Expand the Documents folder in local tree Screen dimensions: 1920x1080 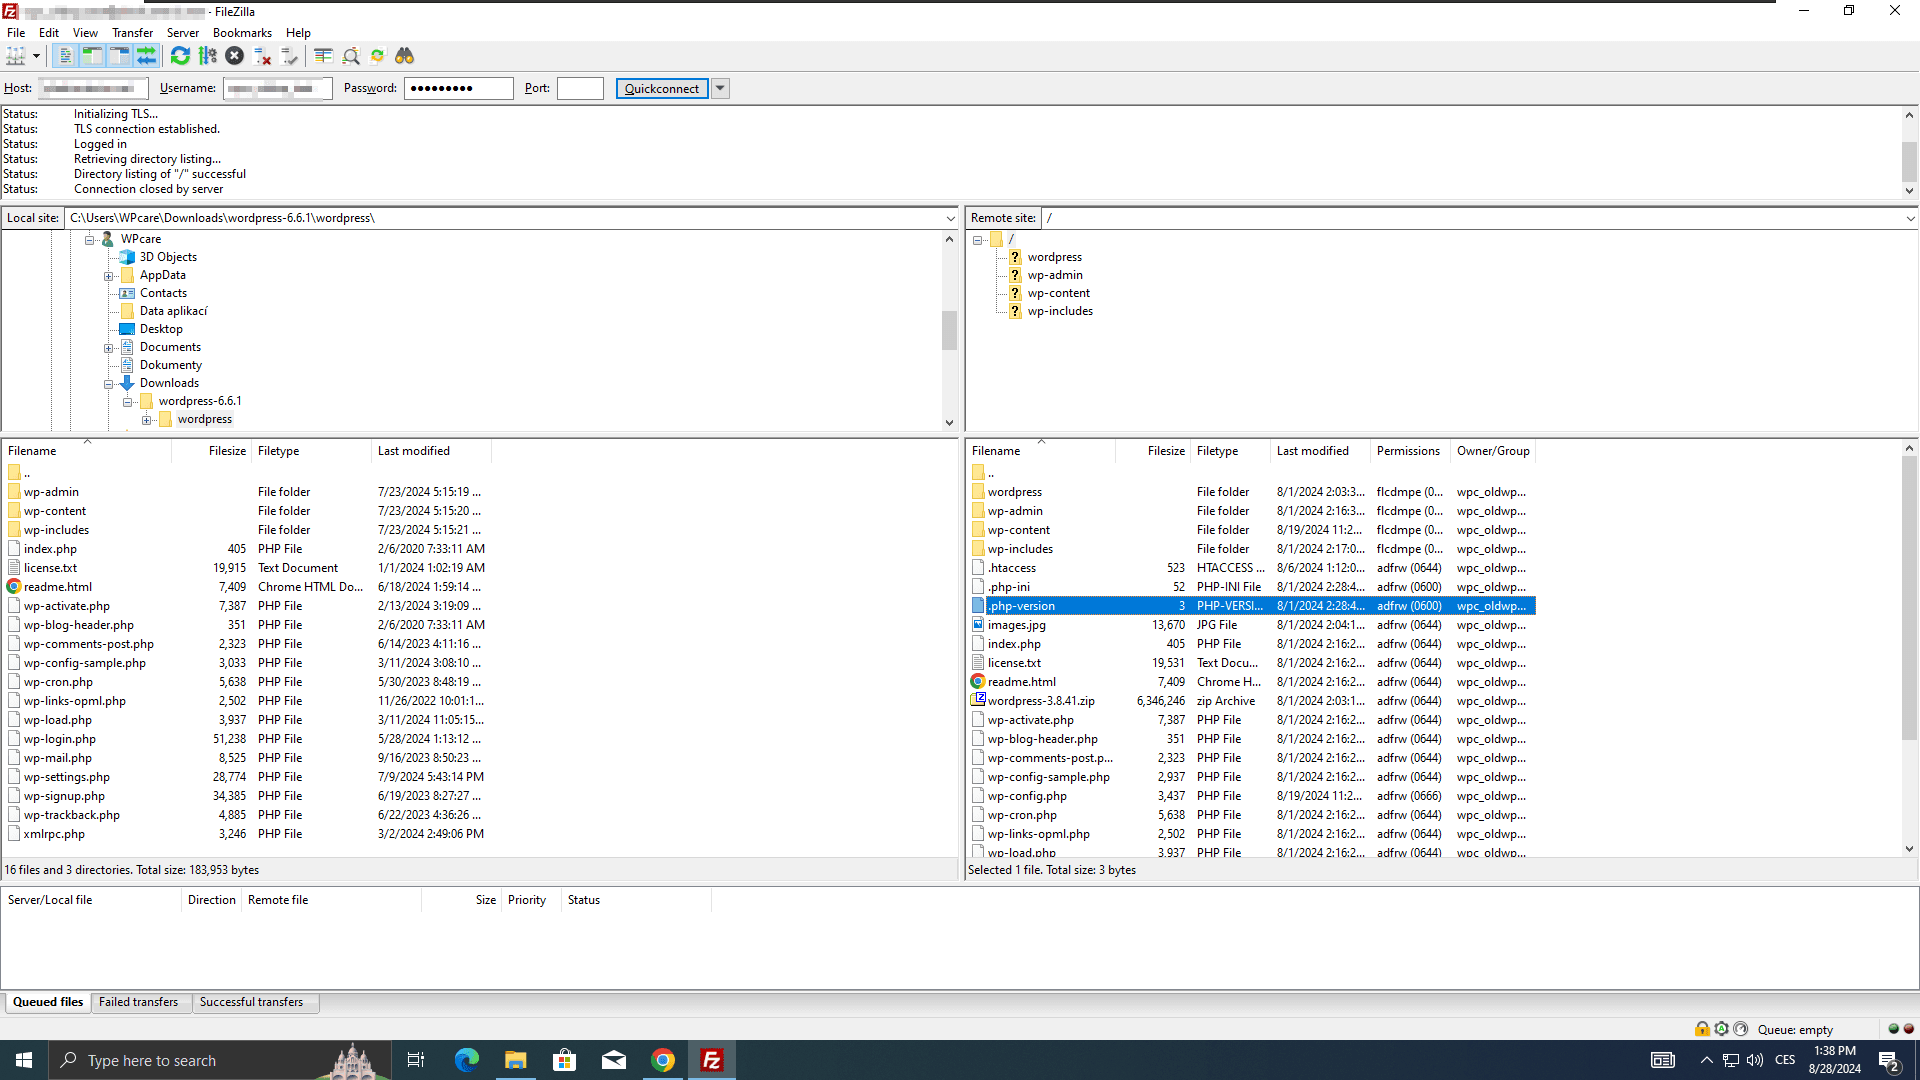tap(109, 348)
